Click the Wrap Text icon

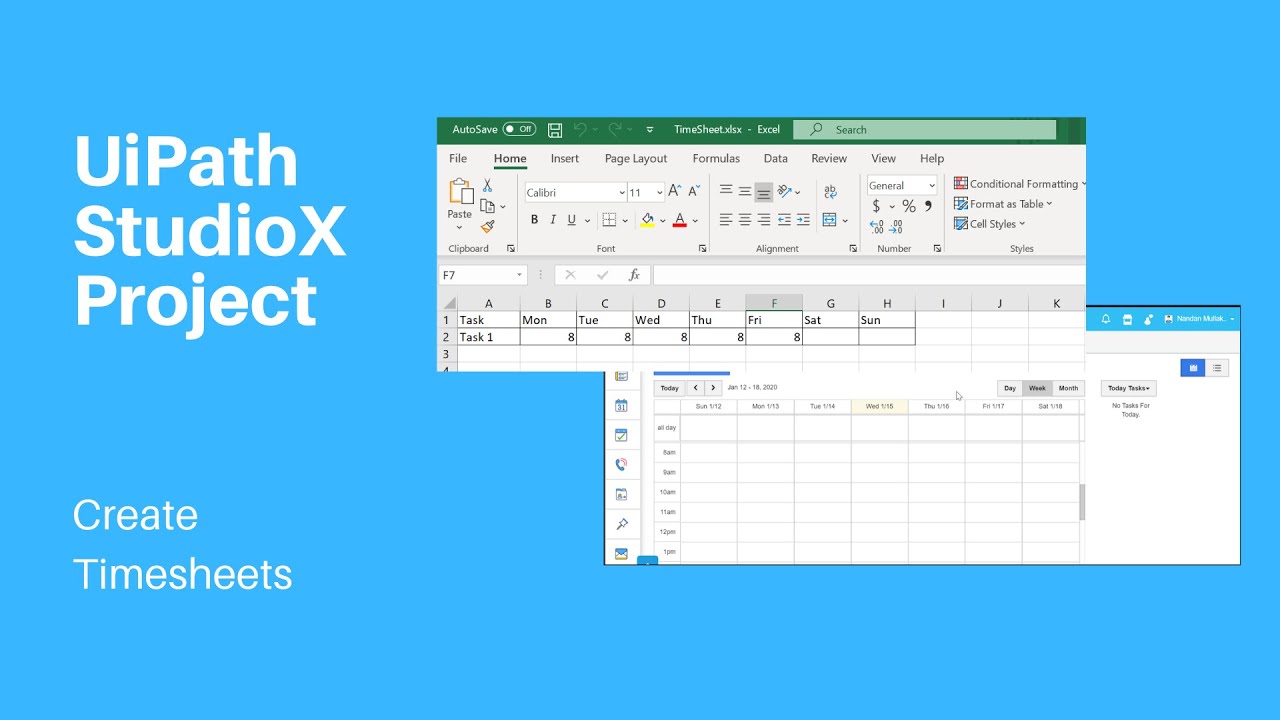click(x=830, y=191)
